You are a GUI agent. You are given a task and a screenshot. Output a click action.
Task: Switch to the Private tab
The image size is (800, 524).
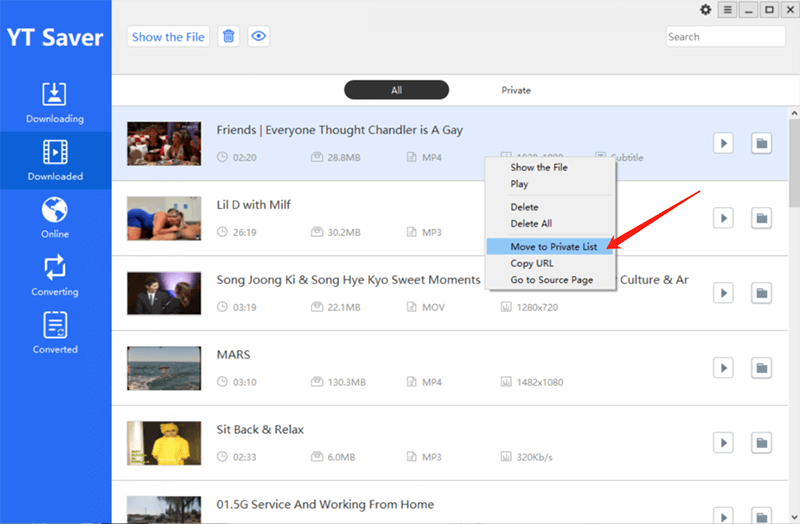point(516,90)
